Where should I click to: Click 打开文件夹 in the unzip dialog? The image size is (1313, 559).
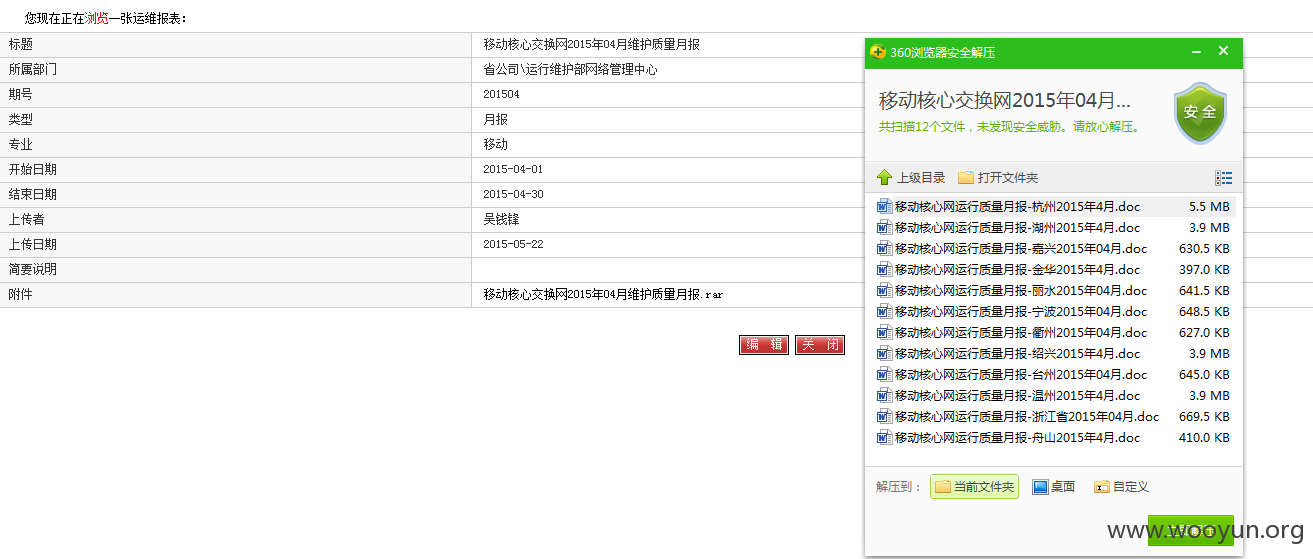click(x=998, y=178)
